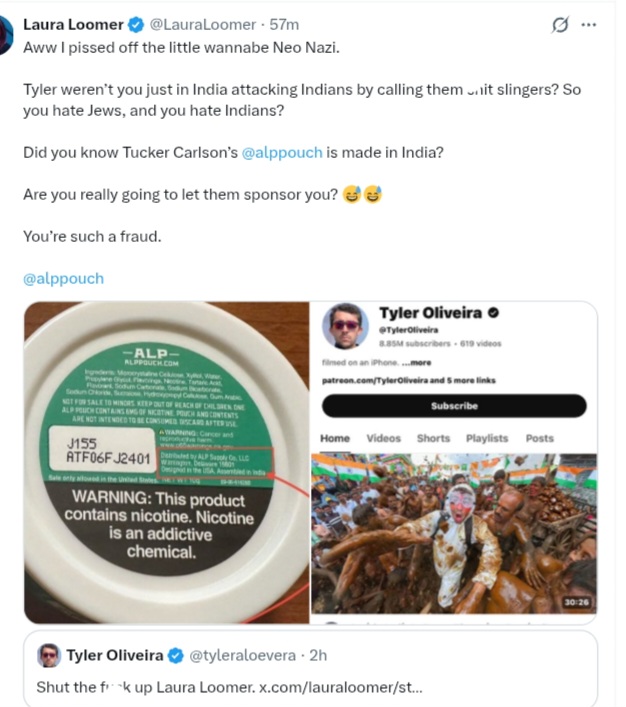Image resolution: width=626 pixels, height=707 pixels.
Task: Expand channel description with "...more"
Action: [420, 362]
